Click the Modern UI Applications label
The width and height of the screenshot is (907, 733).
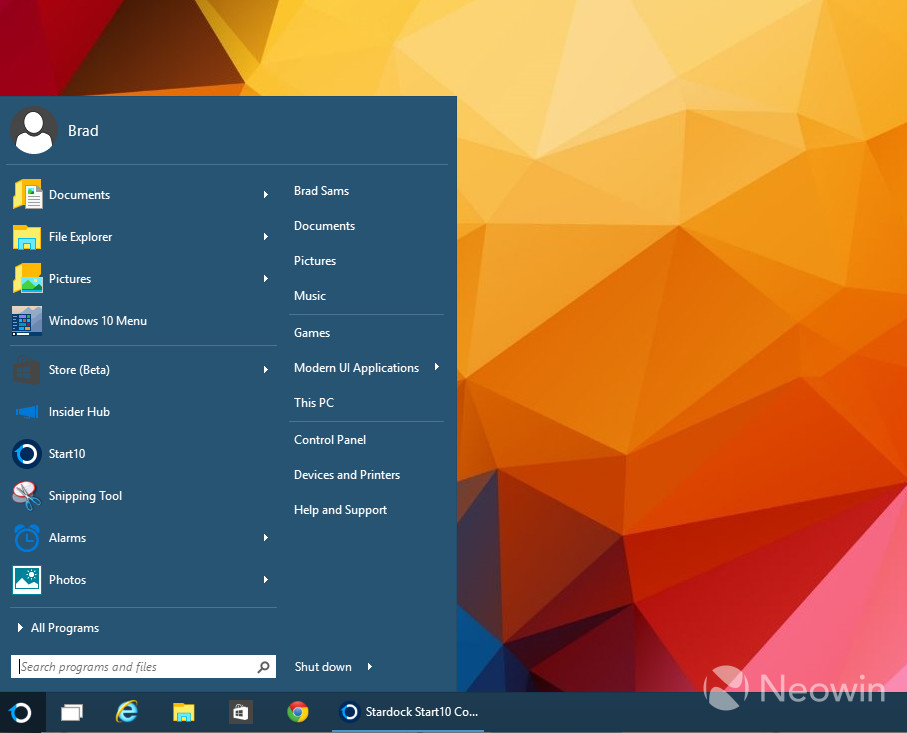pyautogui.click(x=356, y=368)
